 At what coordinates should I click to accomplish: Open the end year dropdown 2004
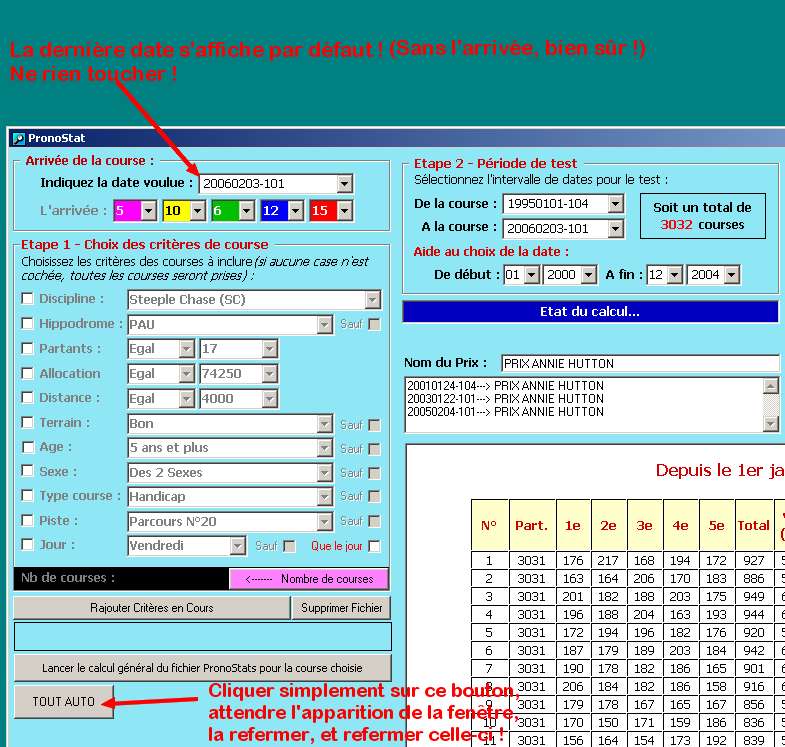732,275
